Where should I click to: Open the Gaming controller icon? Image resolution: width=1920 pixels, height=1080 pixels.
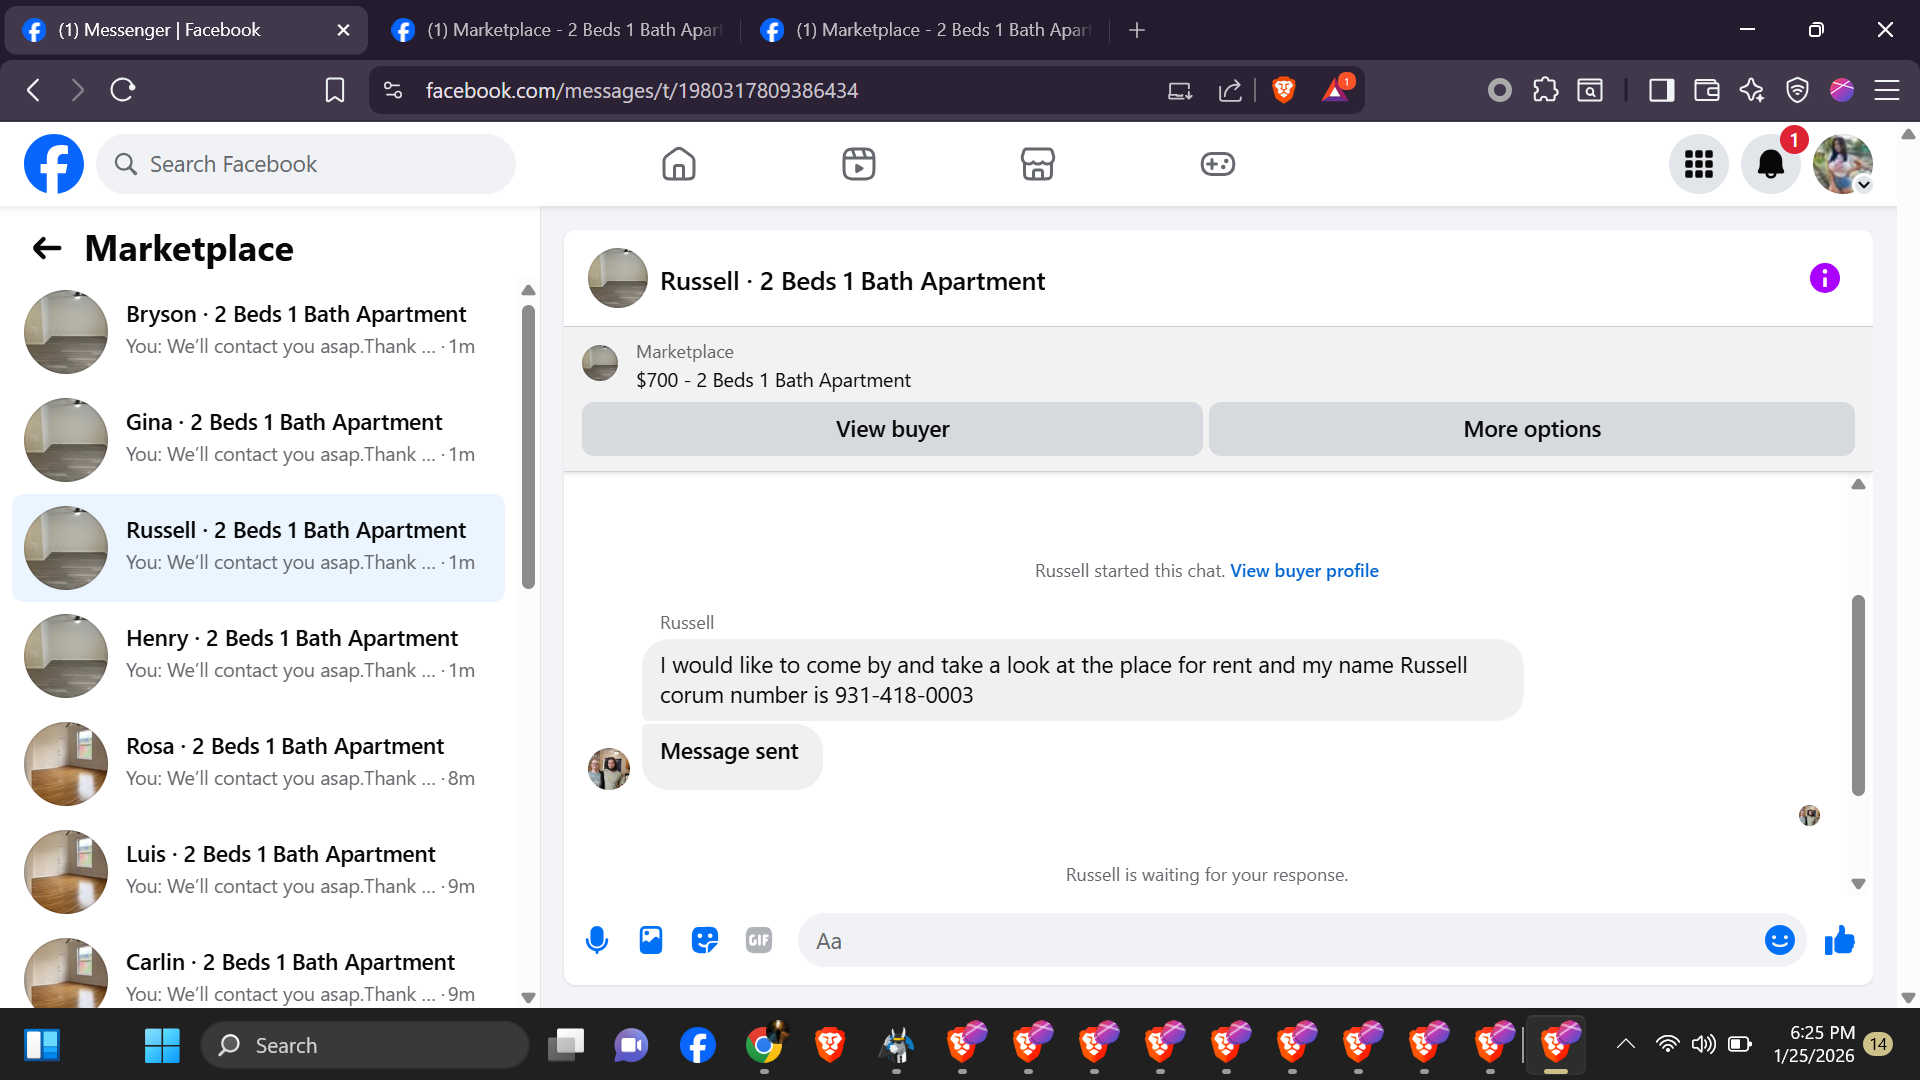(x=1217, y=164)
